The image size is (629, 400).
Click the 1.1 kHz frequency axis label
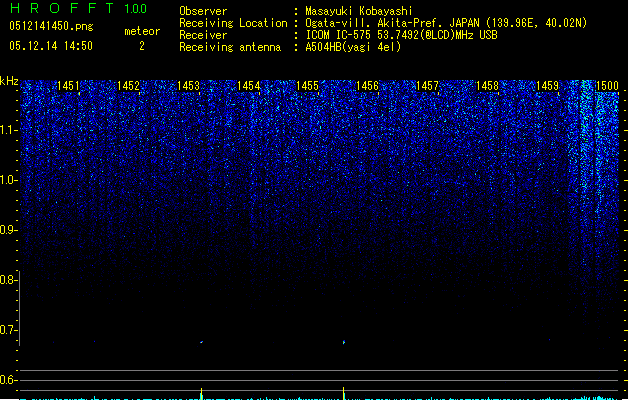click(8, 130)
